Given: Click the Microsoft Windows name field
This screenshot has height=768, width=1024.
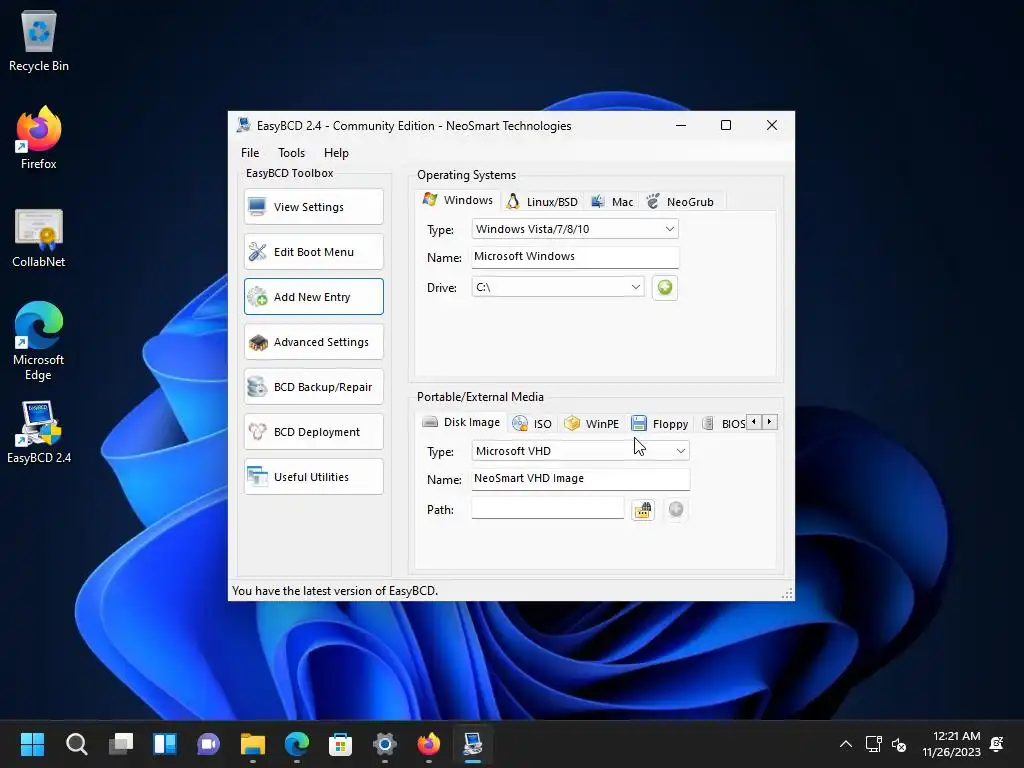Looking at the screenshot, I should click(x=575, y=257).
